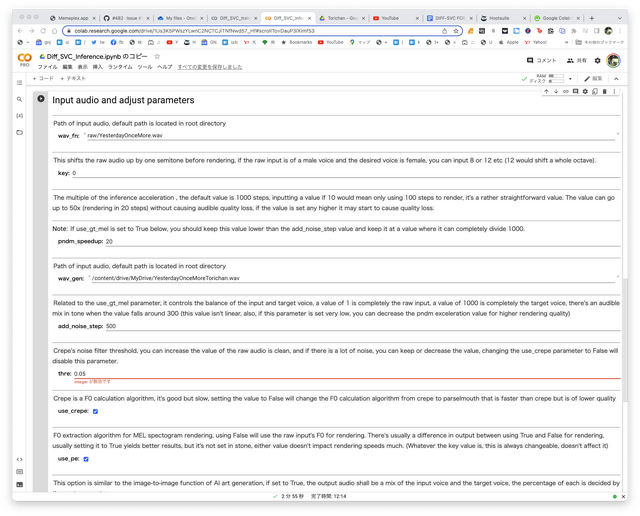Add a new code cell with コード

(x=44, y=77)
